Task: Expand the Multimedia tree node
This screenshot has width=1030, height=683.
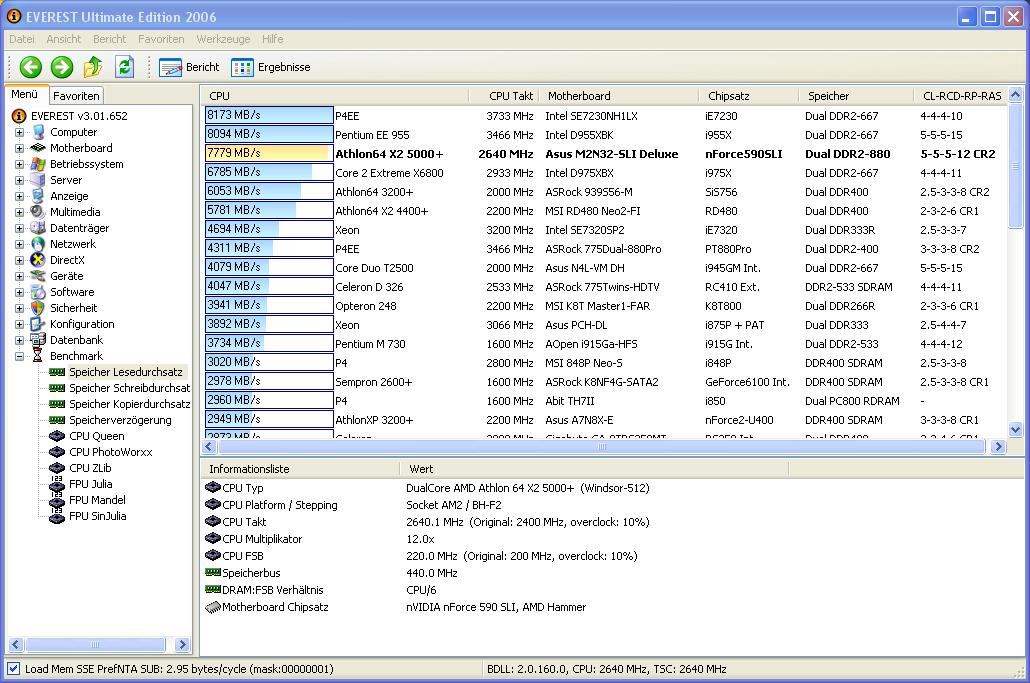Action: tap(20, 211)
